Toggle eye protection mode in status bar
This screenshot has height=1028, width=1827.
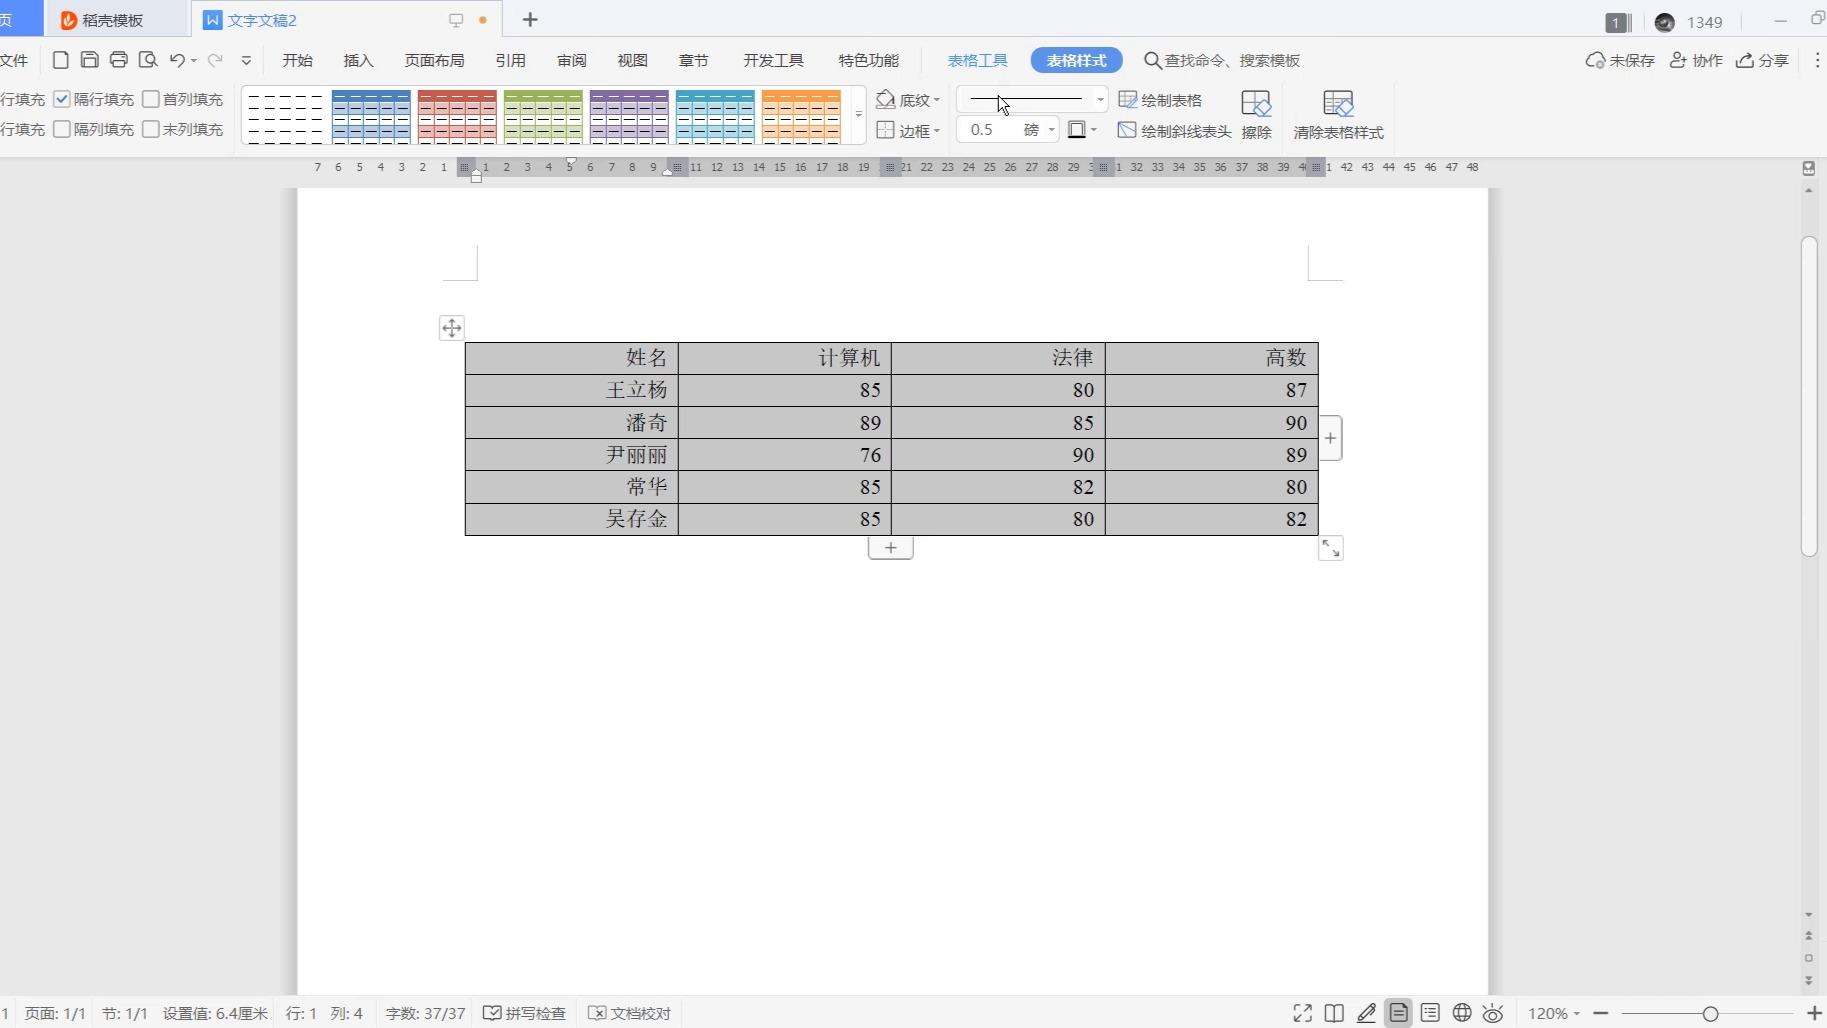[1493, 1013]
